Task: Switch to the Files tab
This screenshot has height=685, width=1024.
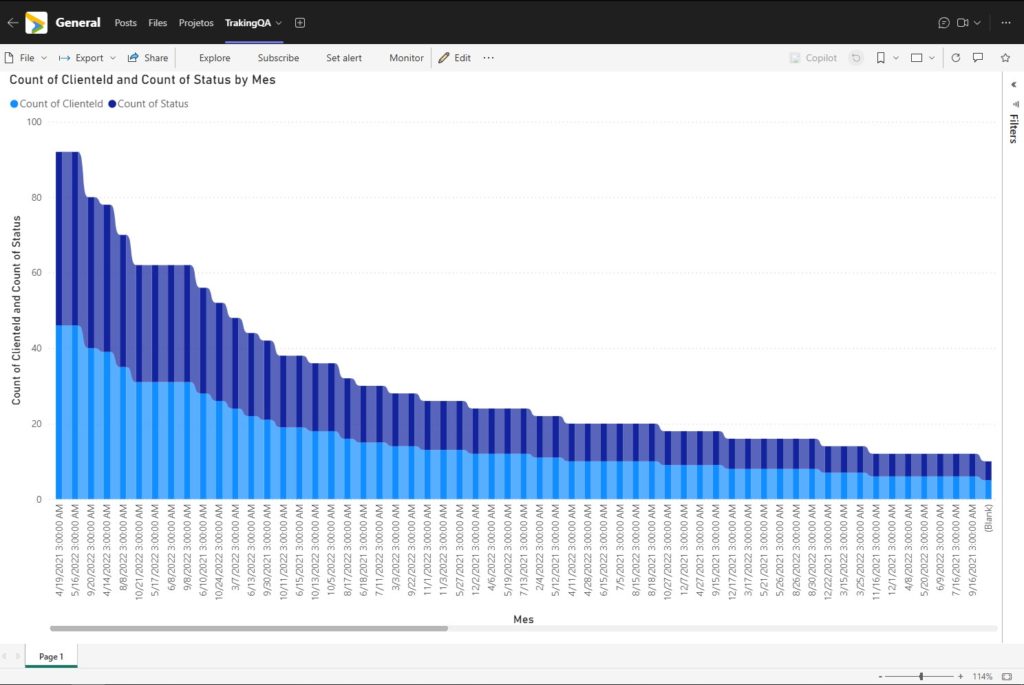Action: 157,22
